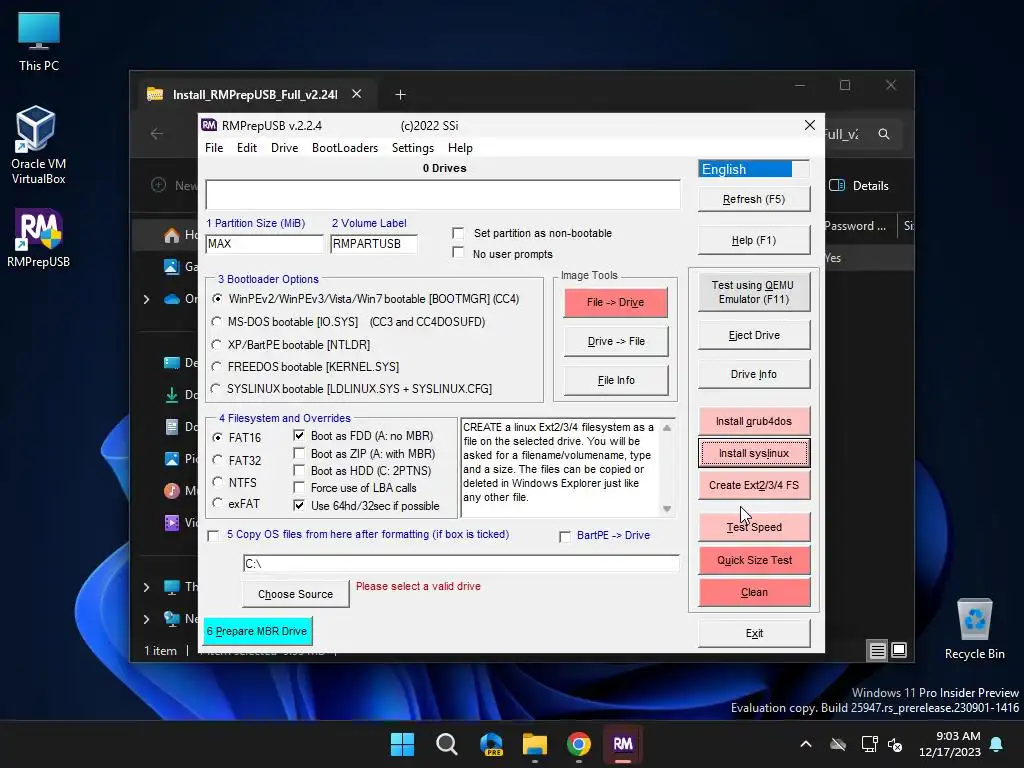Open a new File Explorer tab
The height and width of the screenshot is (768, 1024).
click(400, 95)
